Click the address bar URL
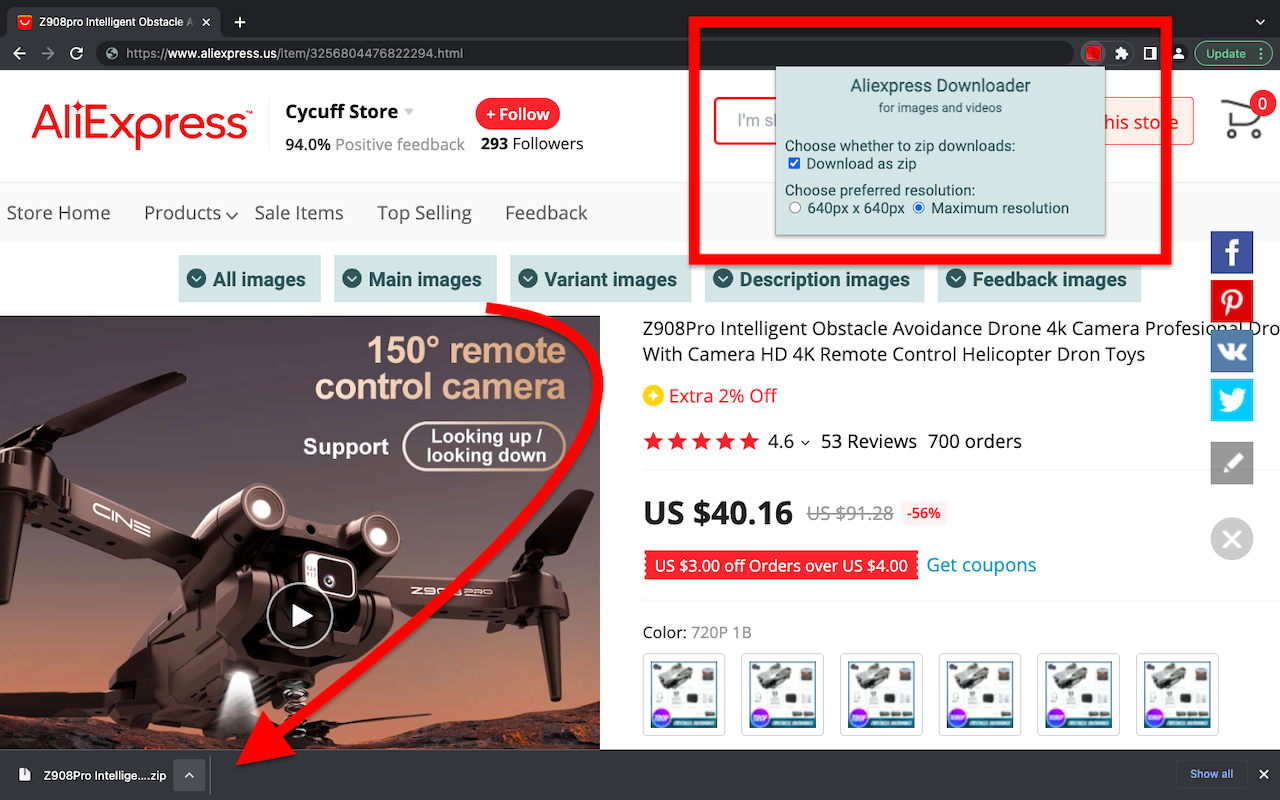This screenshot has height=800, width=1280. (295, 54)
